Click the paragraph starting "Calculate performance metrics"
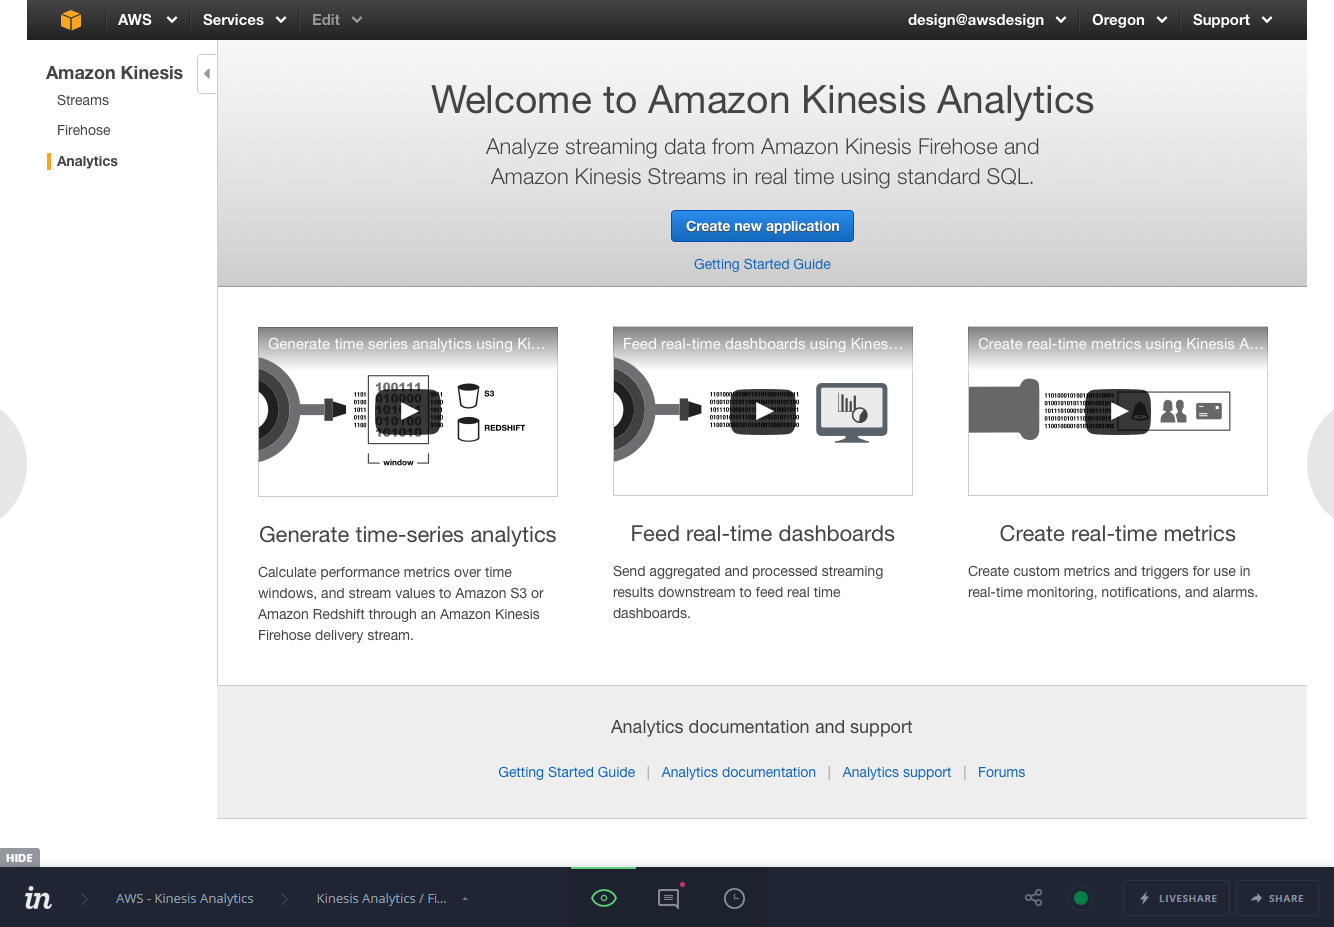Image resolution: width=1334 pixels, height=927 pixels. click(x=401, y=604)
